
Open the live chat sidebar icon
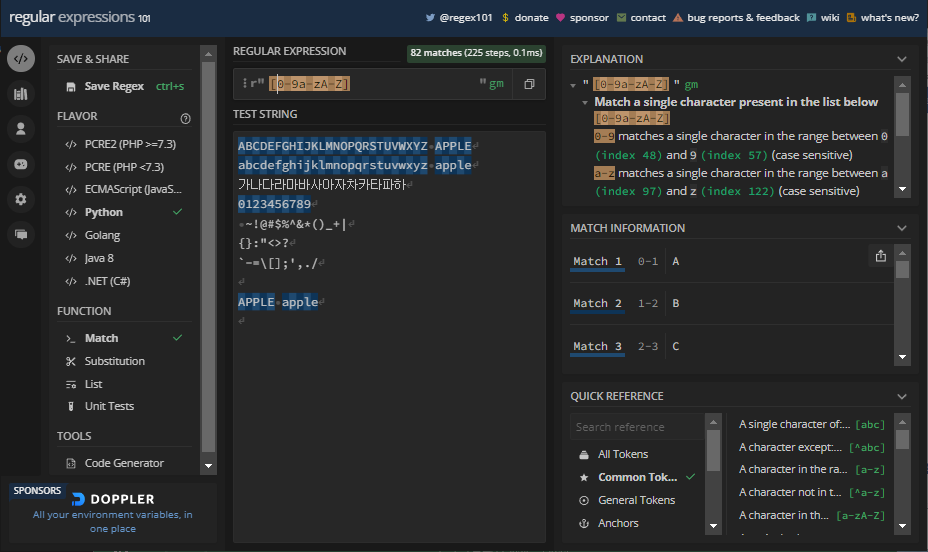pos(21,234)
